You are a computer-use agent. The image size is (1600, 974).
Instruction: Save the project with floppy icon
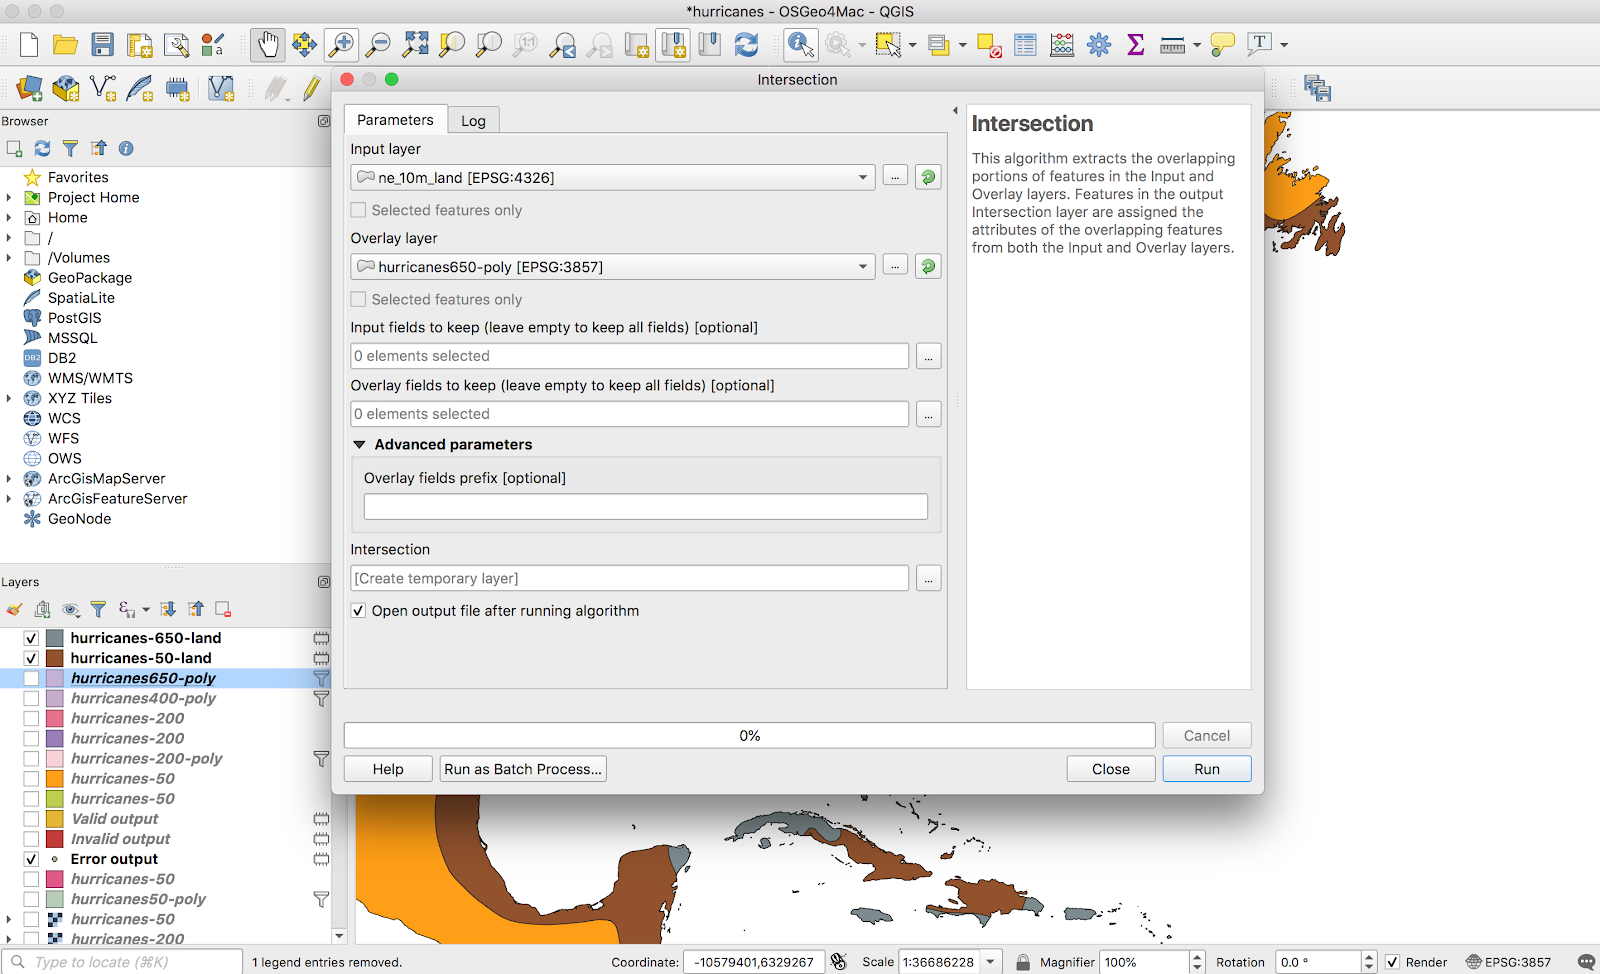(x=102, y=45)
